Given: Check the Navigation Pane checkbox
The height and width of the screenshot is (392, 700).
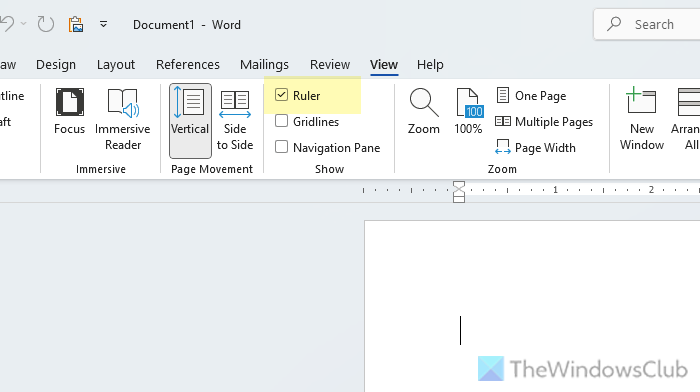Looking at the screenshot, I should [x=281, y=147].
